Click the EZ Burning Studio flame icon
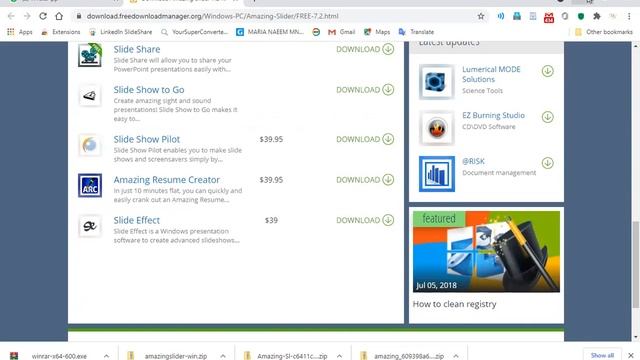640x360 pixels. pyautogui.click(x=437, y=128)
